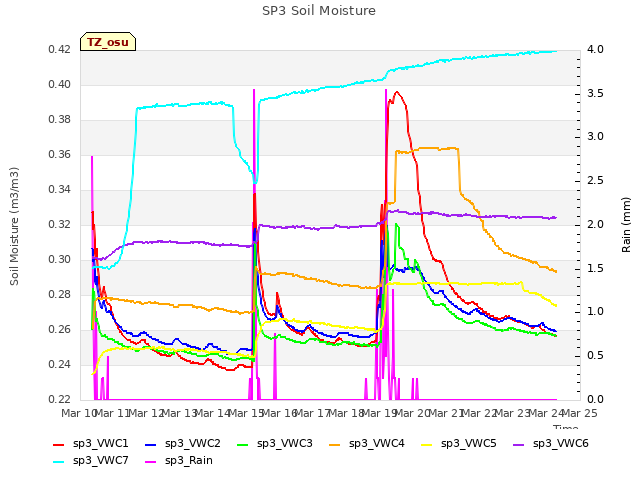Click the 4.0 rain axis value
Screen dimensions: 640x480
click(596, 50)
